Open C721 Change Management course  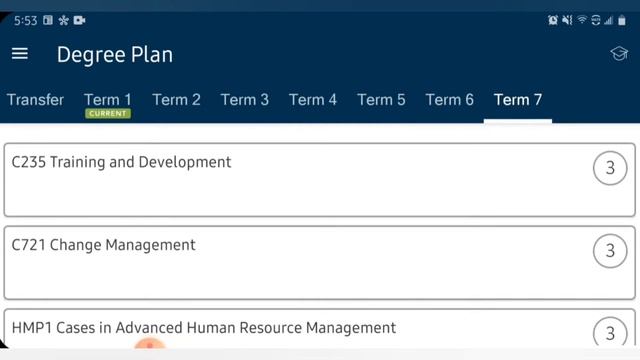[x=320, y=262]
